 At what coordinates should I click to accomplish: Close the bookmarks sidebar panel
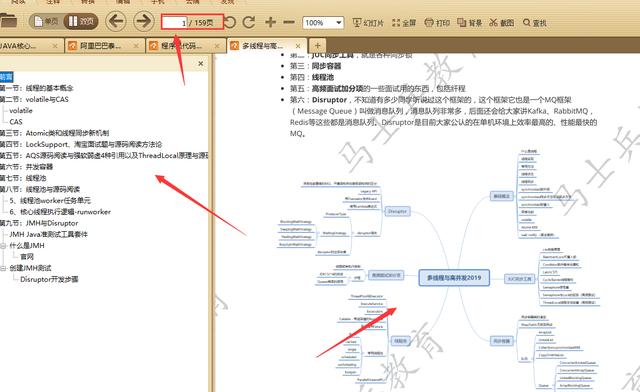(x=200, y=64)
